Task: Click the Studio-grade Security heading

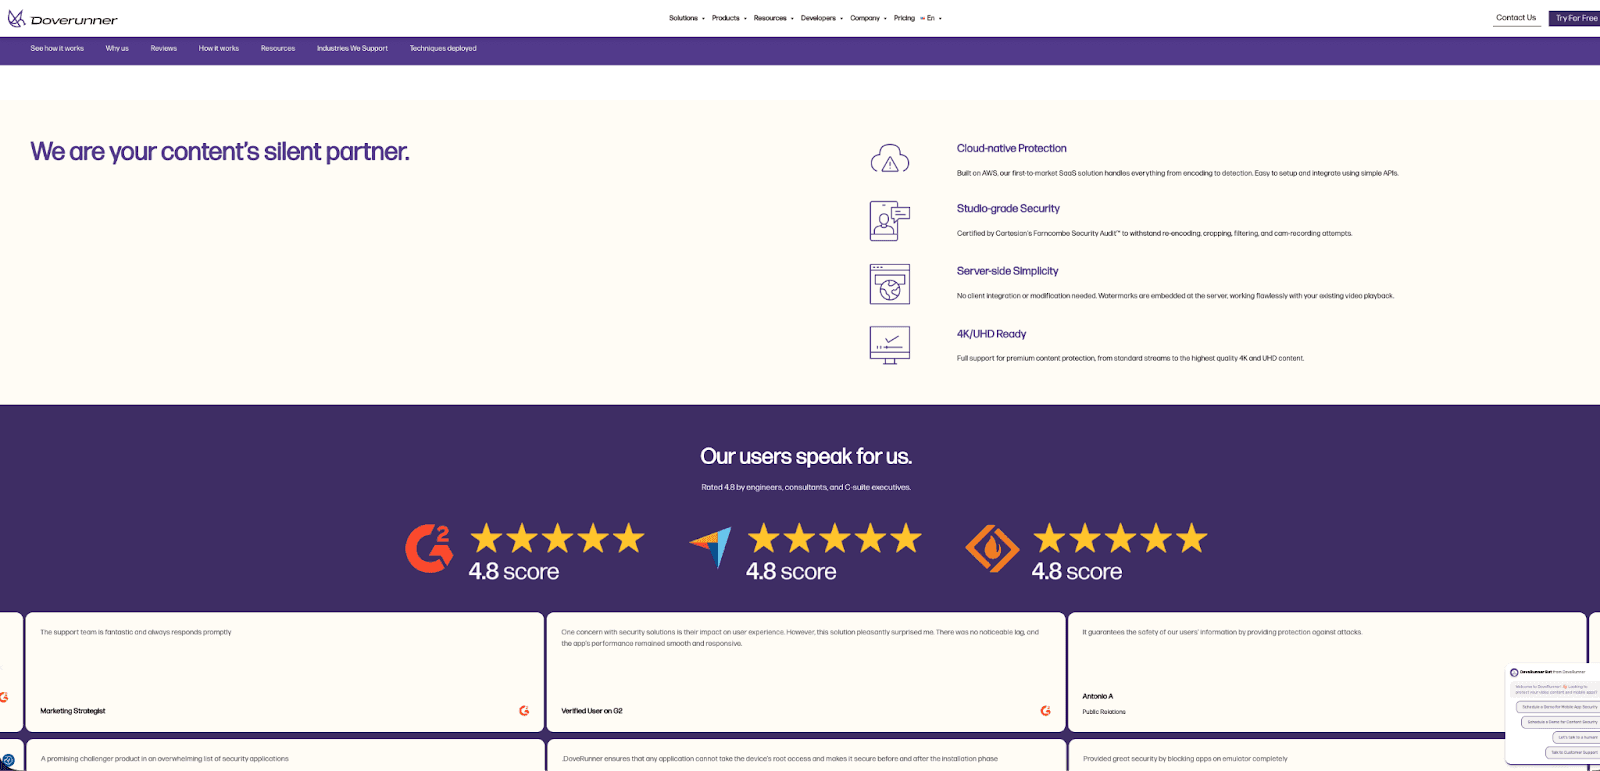Action: [x=1008, y=208]
